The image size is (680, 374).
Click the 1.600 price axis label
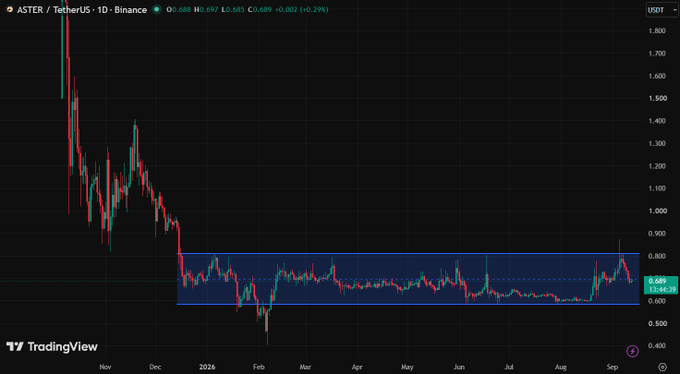point(657,76)
